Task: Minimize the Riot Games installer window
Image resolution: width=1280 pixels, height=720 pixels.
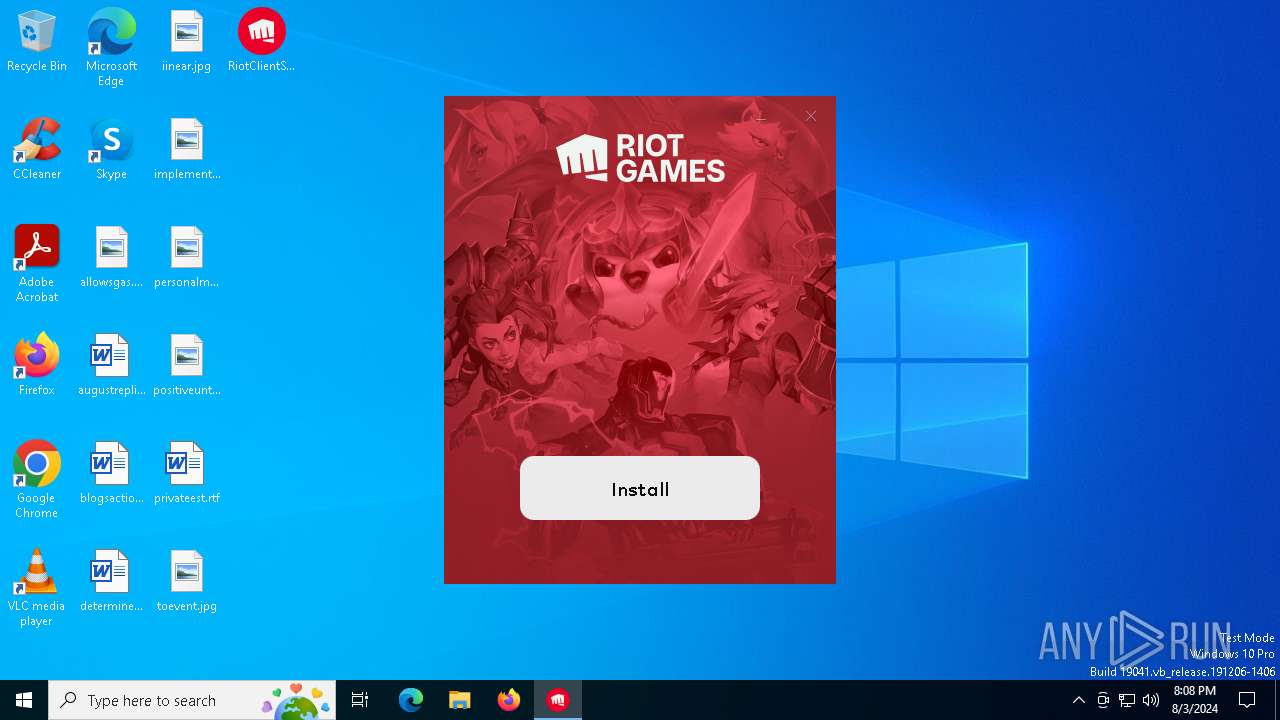Action: (760, 117)
